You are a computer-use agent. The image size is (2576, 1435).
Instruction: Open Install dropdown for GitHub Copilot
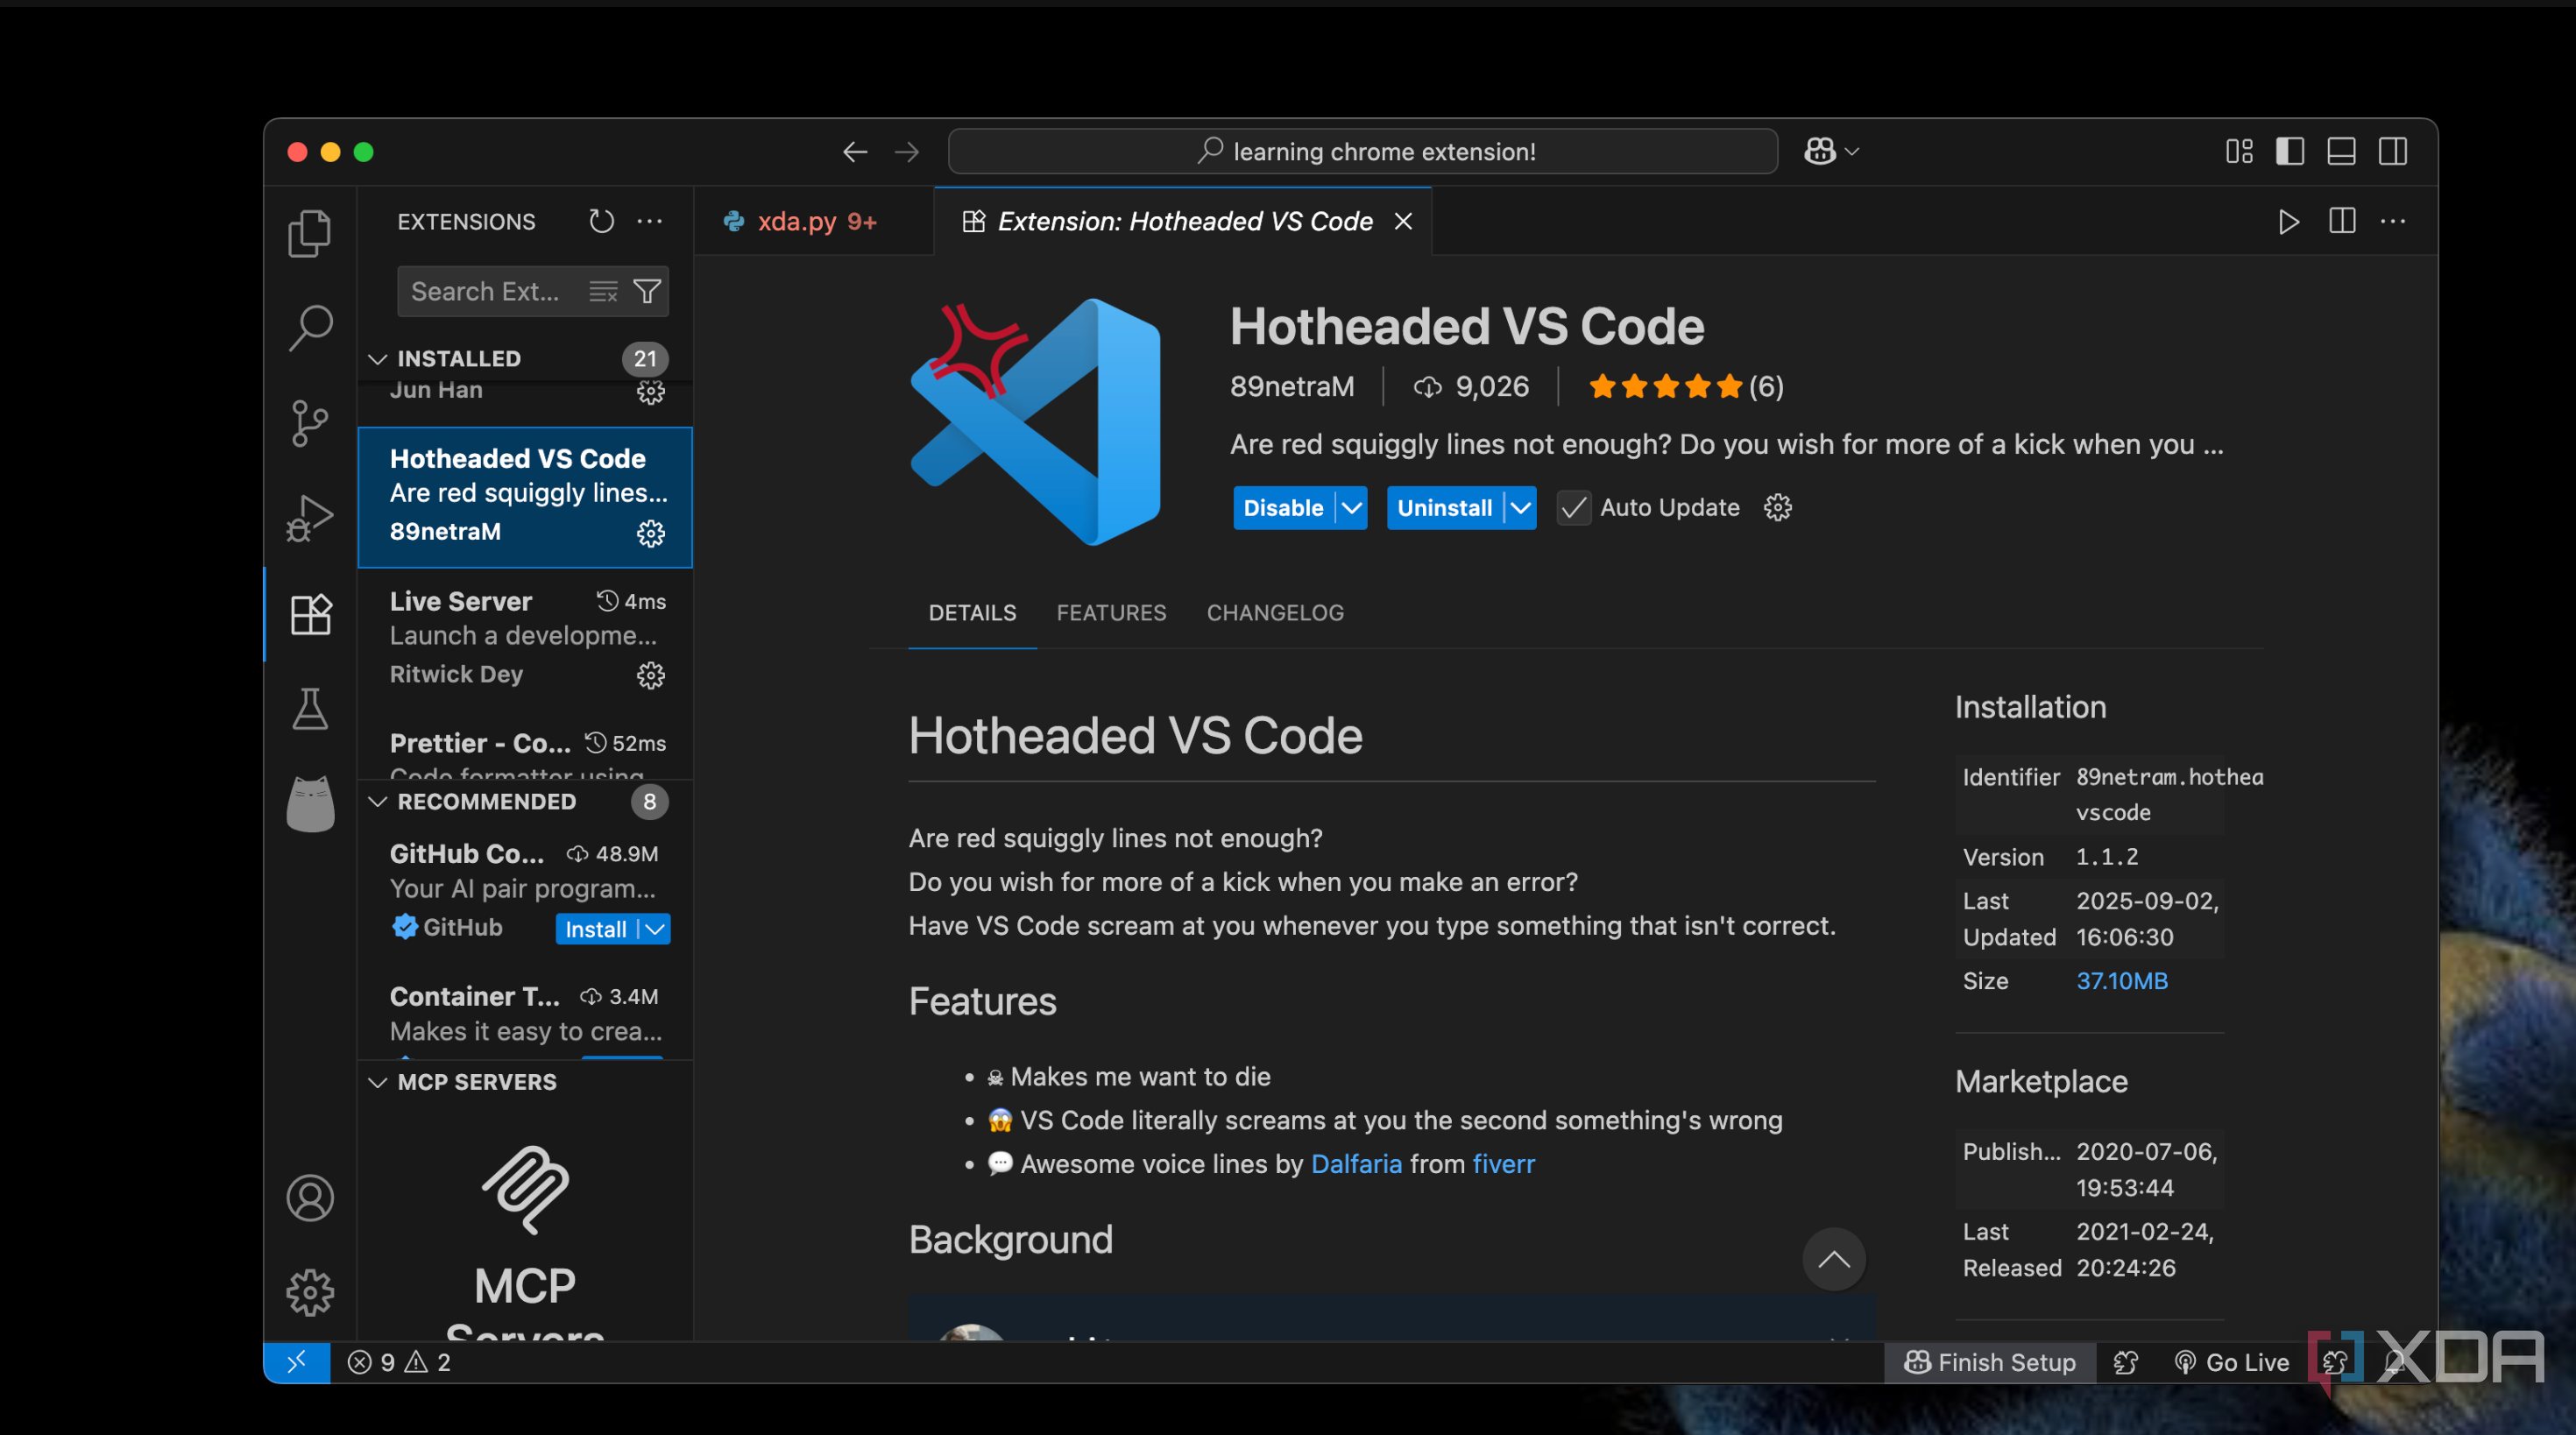click(x=655, y=929)
